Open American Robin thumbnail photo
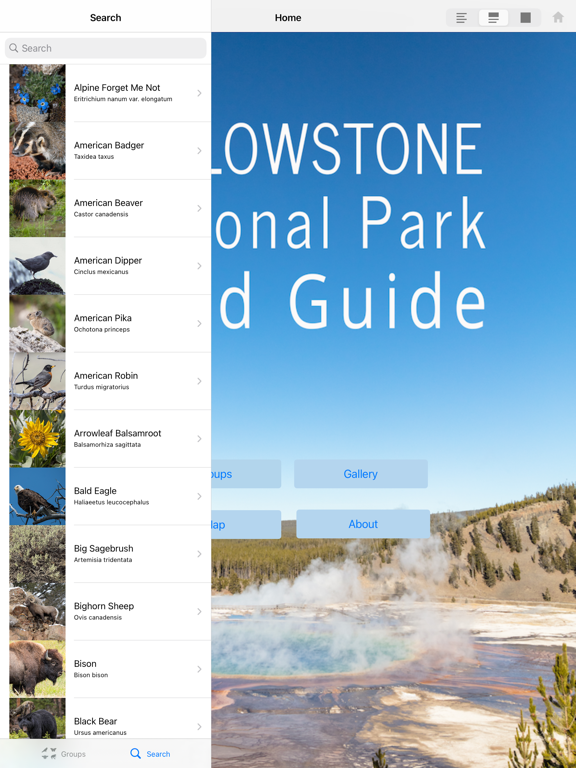This screenshot has height=768, width=576. pyautogui.click(x=37, y=381)
